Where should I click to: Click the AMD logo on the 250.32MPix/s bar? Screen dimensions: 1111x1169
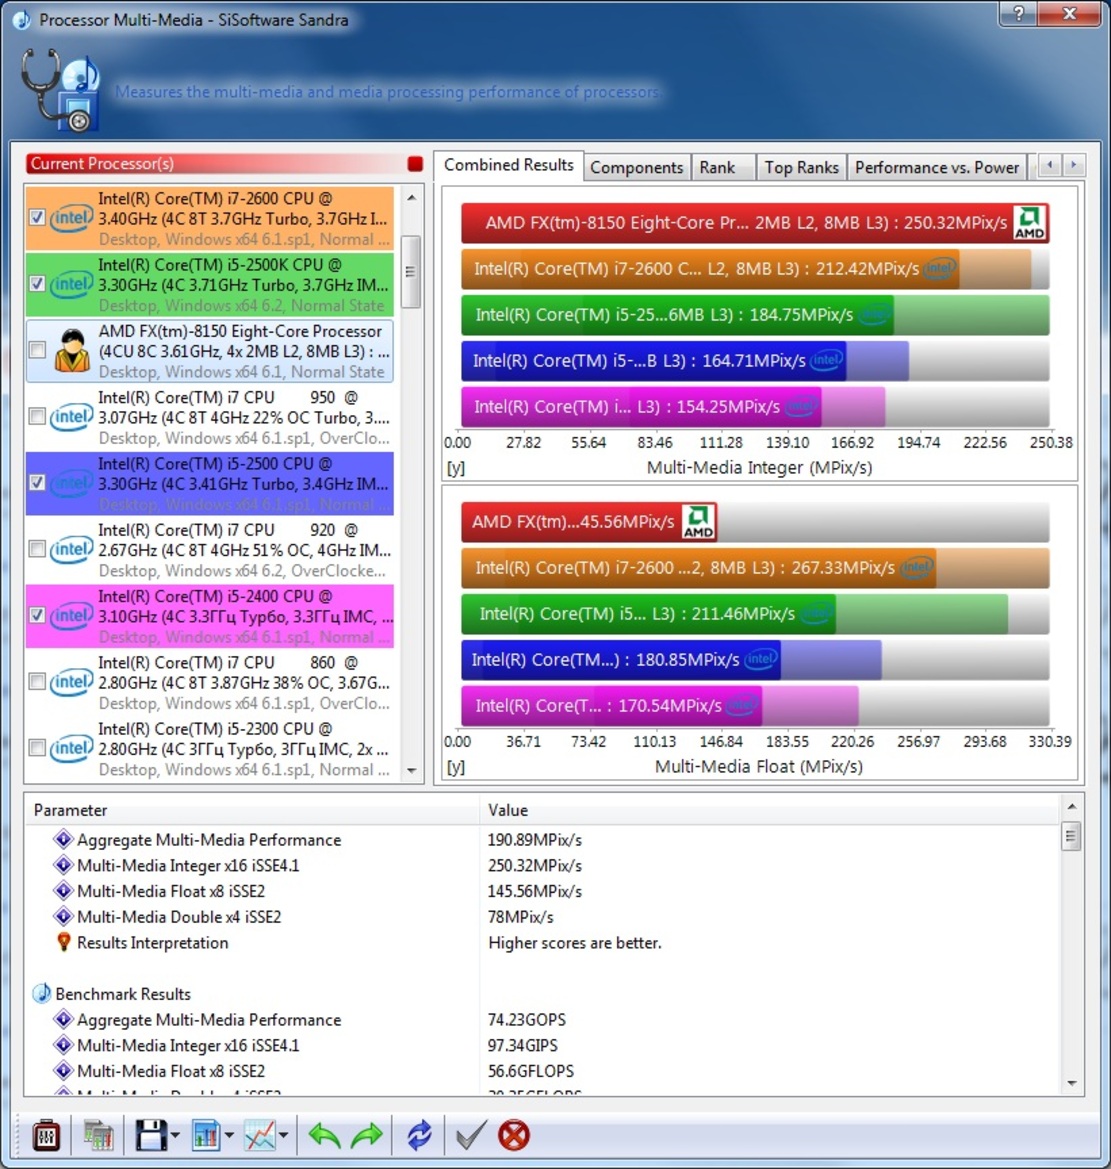pos(1030,223)
